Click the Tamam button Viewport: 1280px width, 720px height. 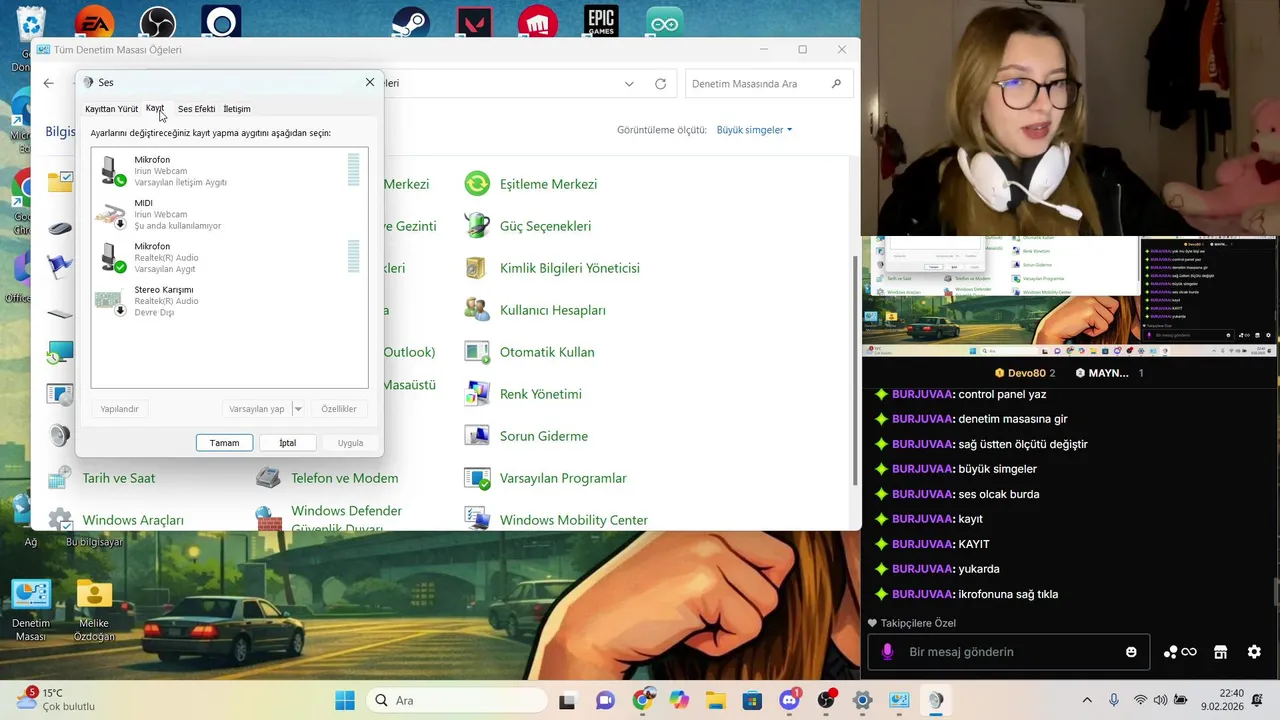[x=224, y=443]
